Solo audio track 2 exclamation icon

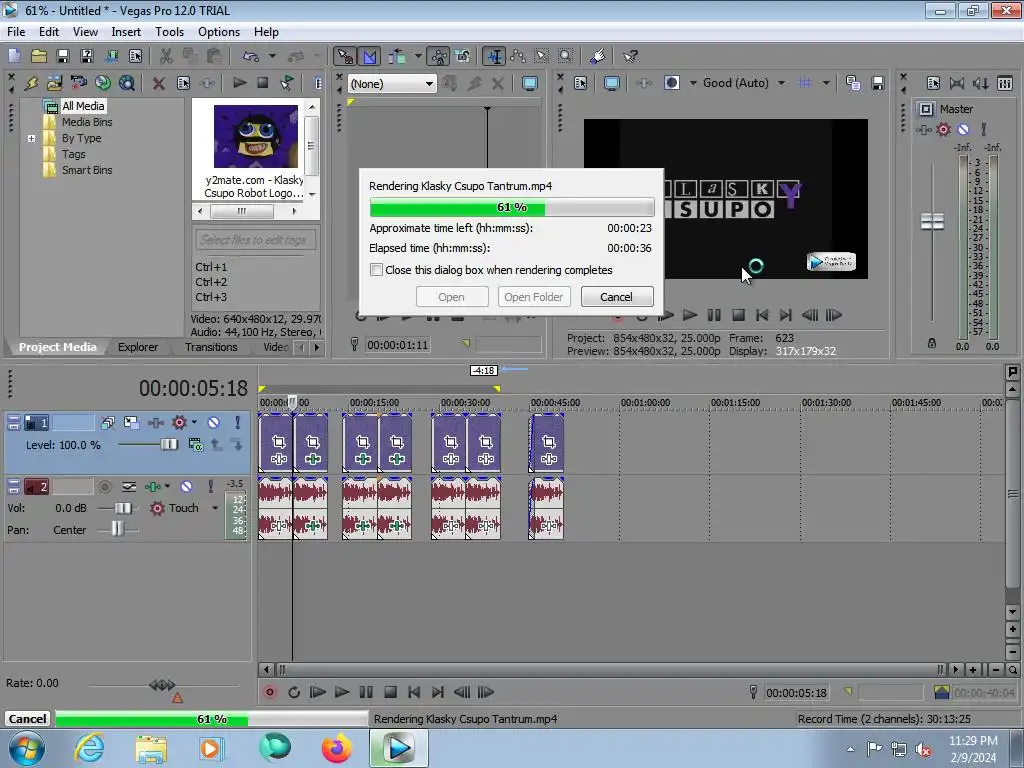tap(210, 487)
